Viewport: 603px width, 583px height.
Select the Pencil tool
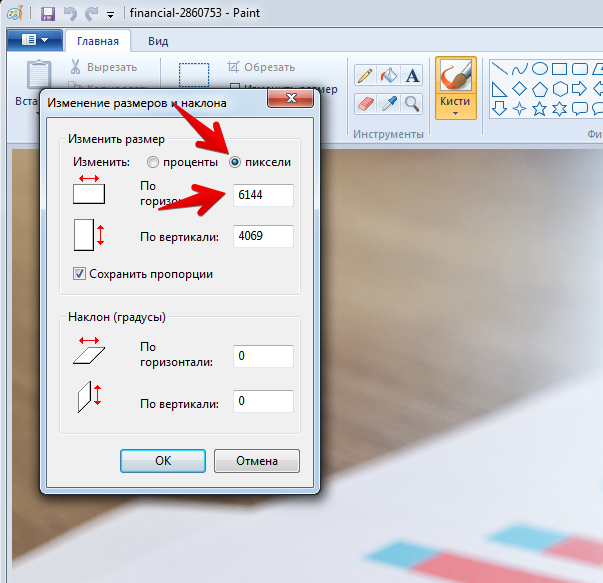tap(365, 75)
